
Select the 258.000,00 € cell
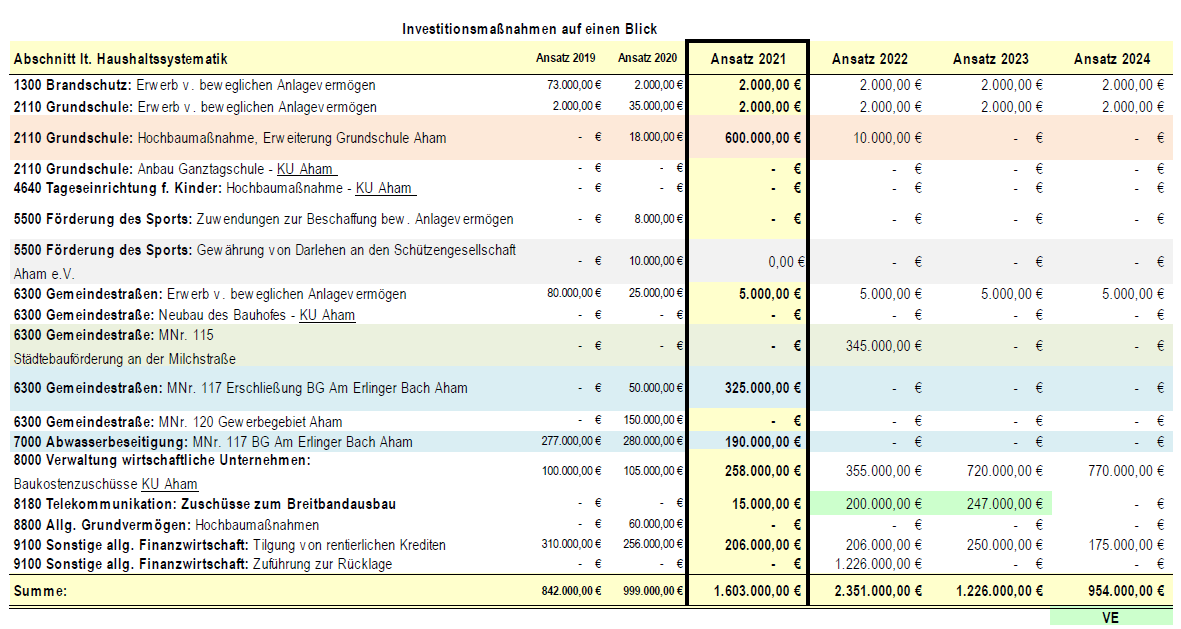(763, 471)
